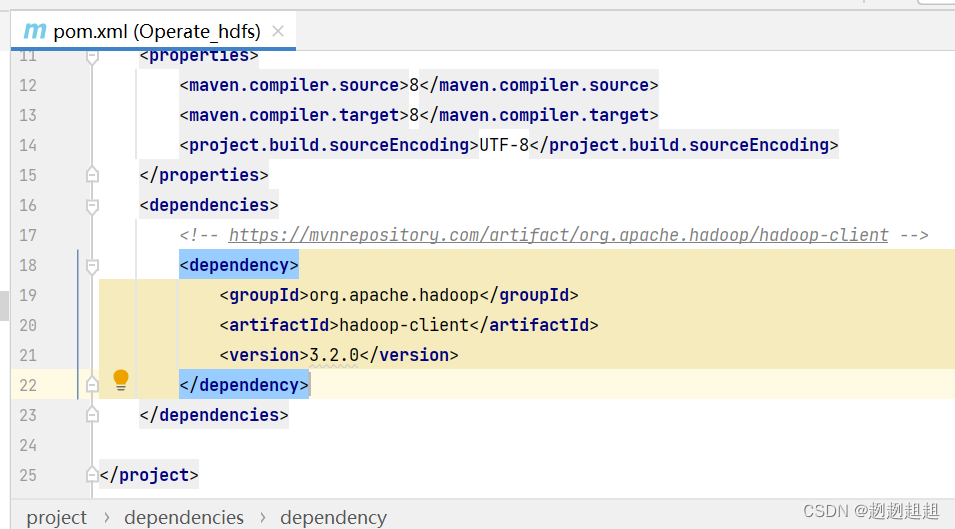Toggle fold marker at closing properties line 15
This screenshot has height=529, width=955.
point(92,175)
